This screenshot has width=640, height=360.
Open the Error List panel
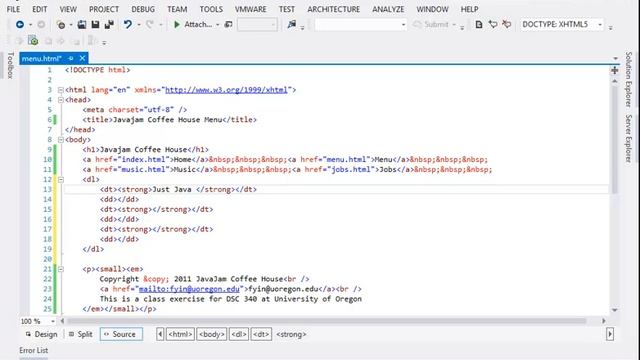pos(33,350)
